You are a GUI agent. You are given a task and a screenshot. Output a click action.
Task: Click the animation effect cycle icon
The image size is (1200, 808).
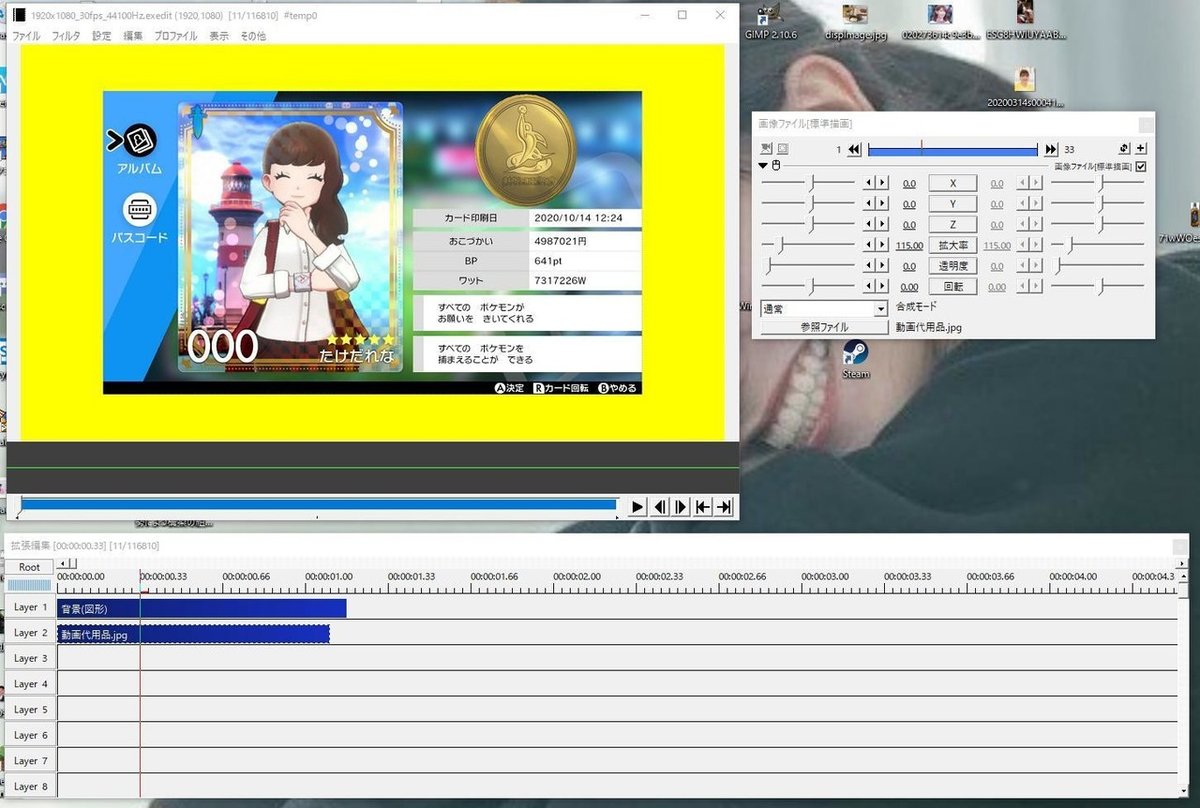tap(1124, 149)
